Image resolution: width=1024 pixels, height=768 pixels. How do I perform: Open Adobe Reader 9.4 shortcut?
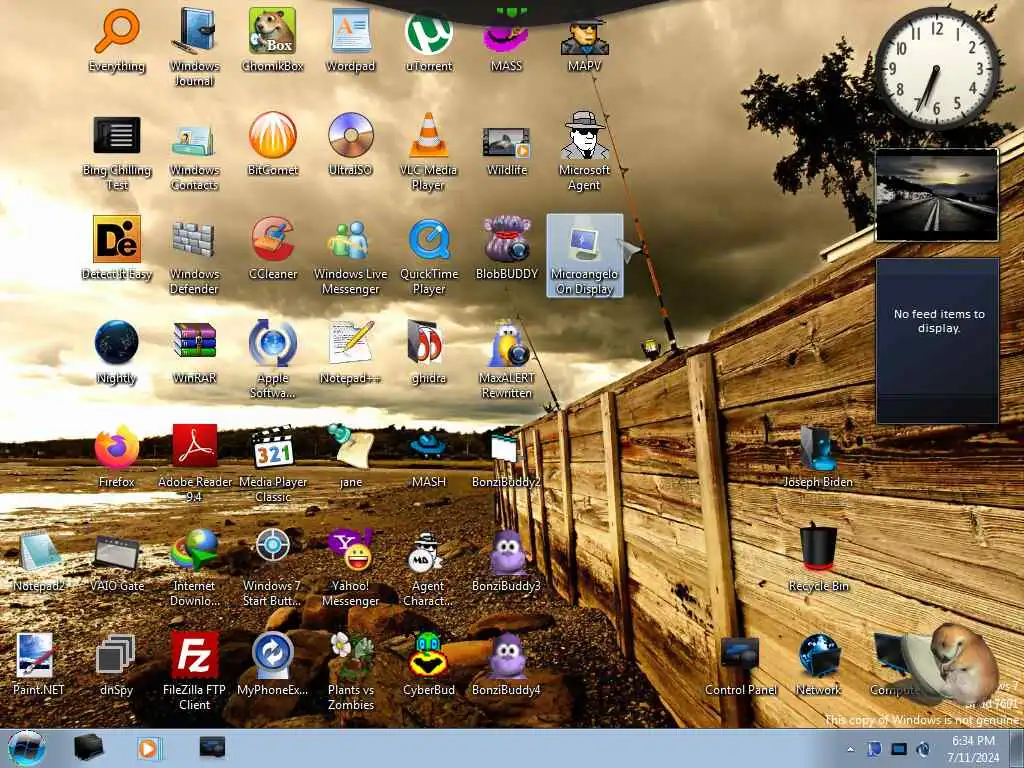[195, 463]
